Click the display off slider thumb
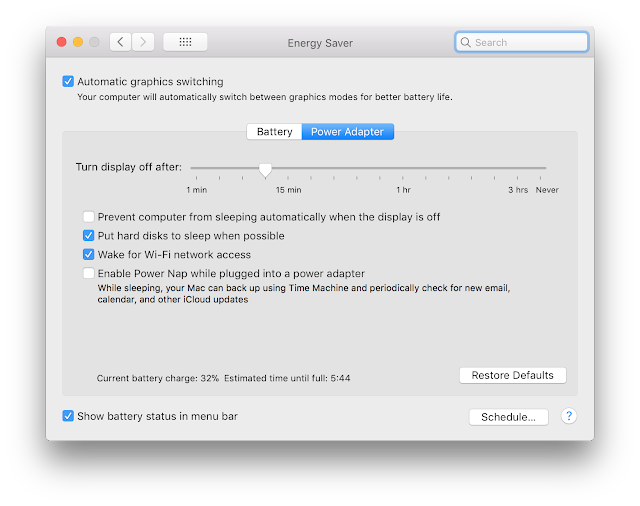640x506 pixels. click(265, 170)
